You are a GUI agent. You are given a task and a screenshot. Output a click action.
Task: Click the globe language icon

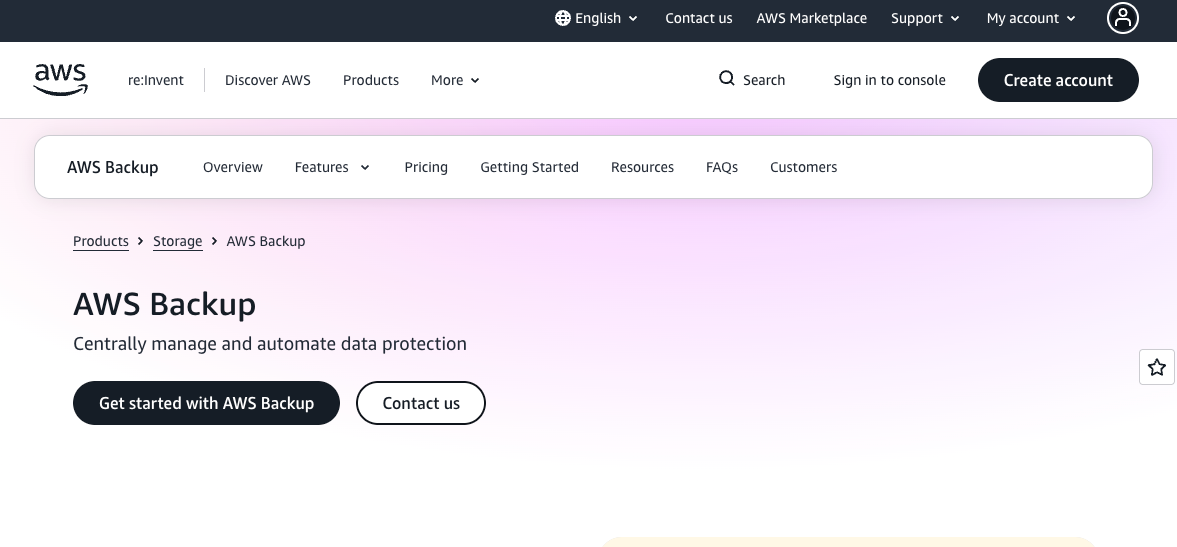pyautogui.click(x=562, y=18)
